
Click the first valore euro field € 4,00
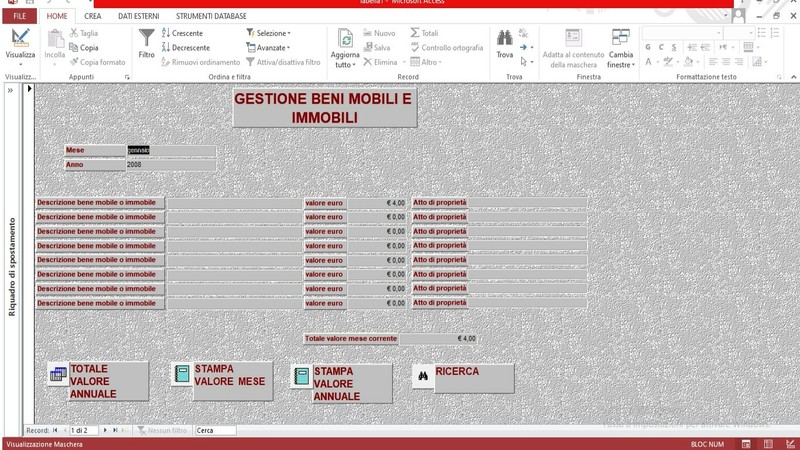click(x=377, y=203)
